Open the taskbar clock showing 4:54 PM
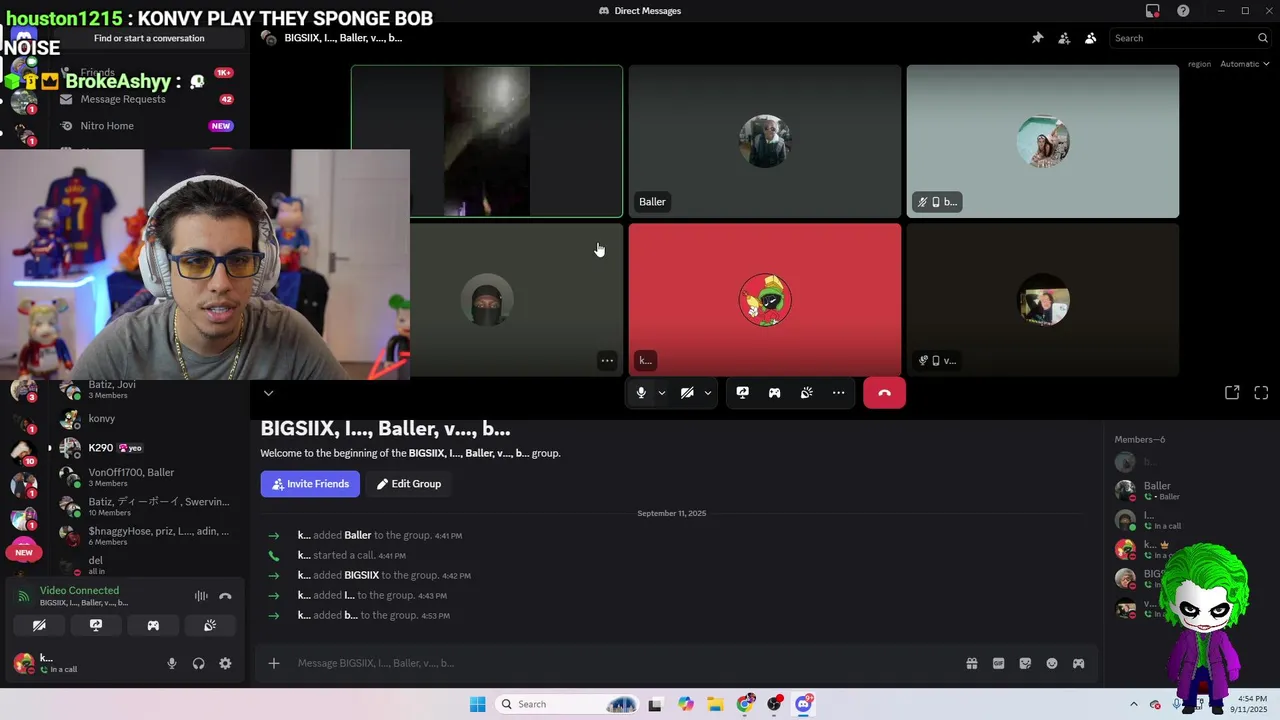1280x720 pixels. pyautogui.click(x=1252, y=704)
